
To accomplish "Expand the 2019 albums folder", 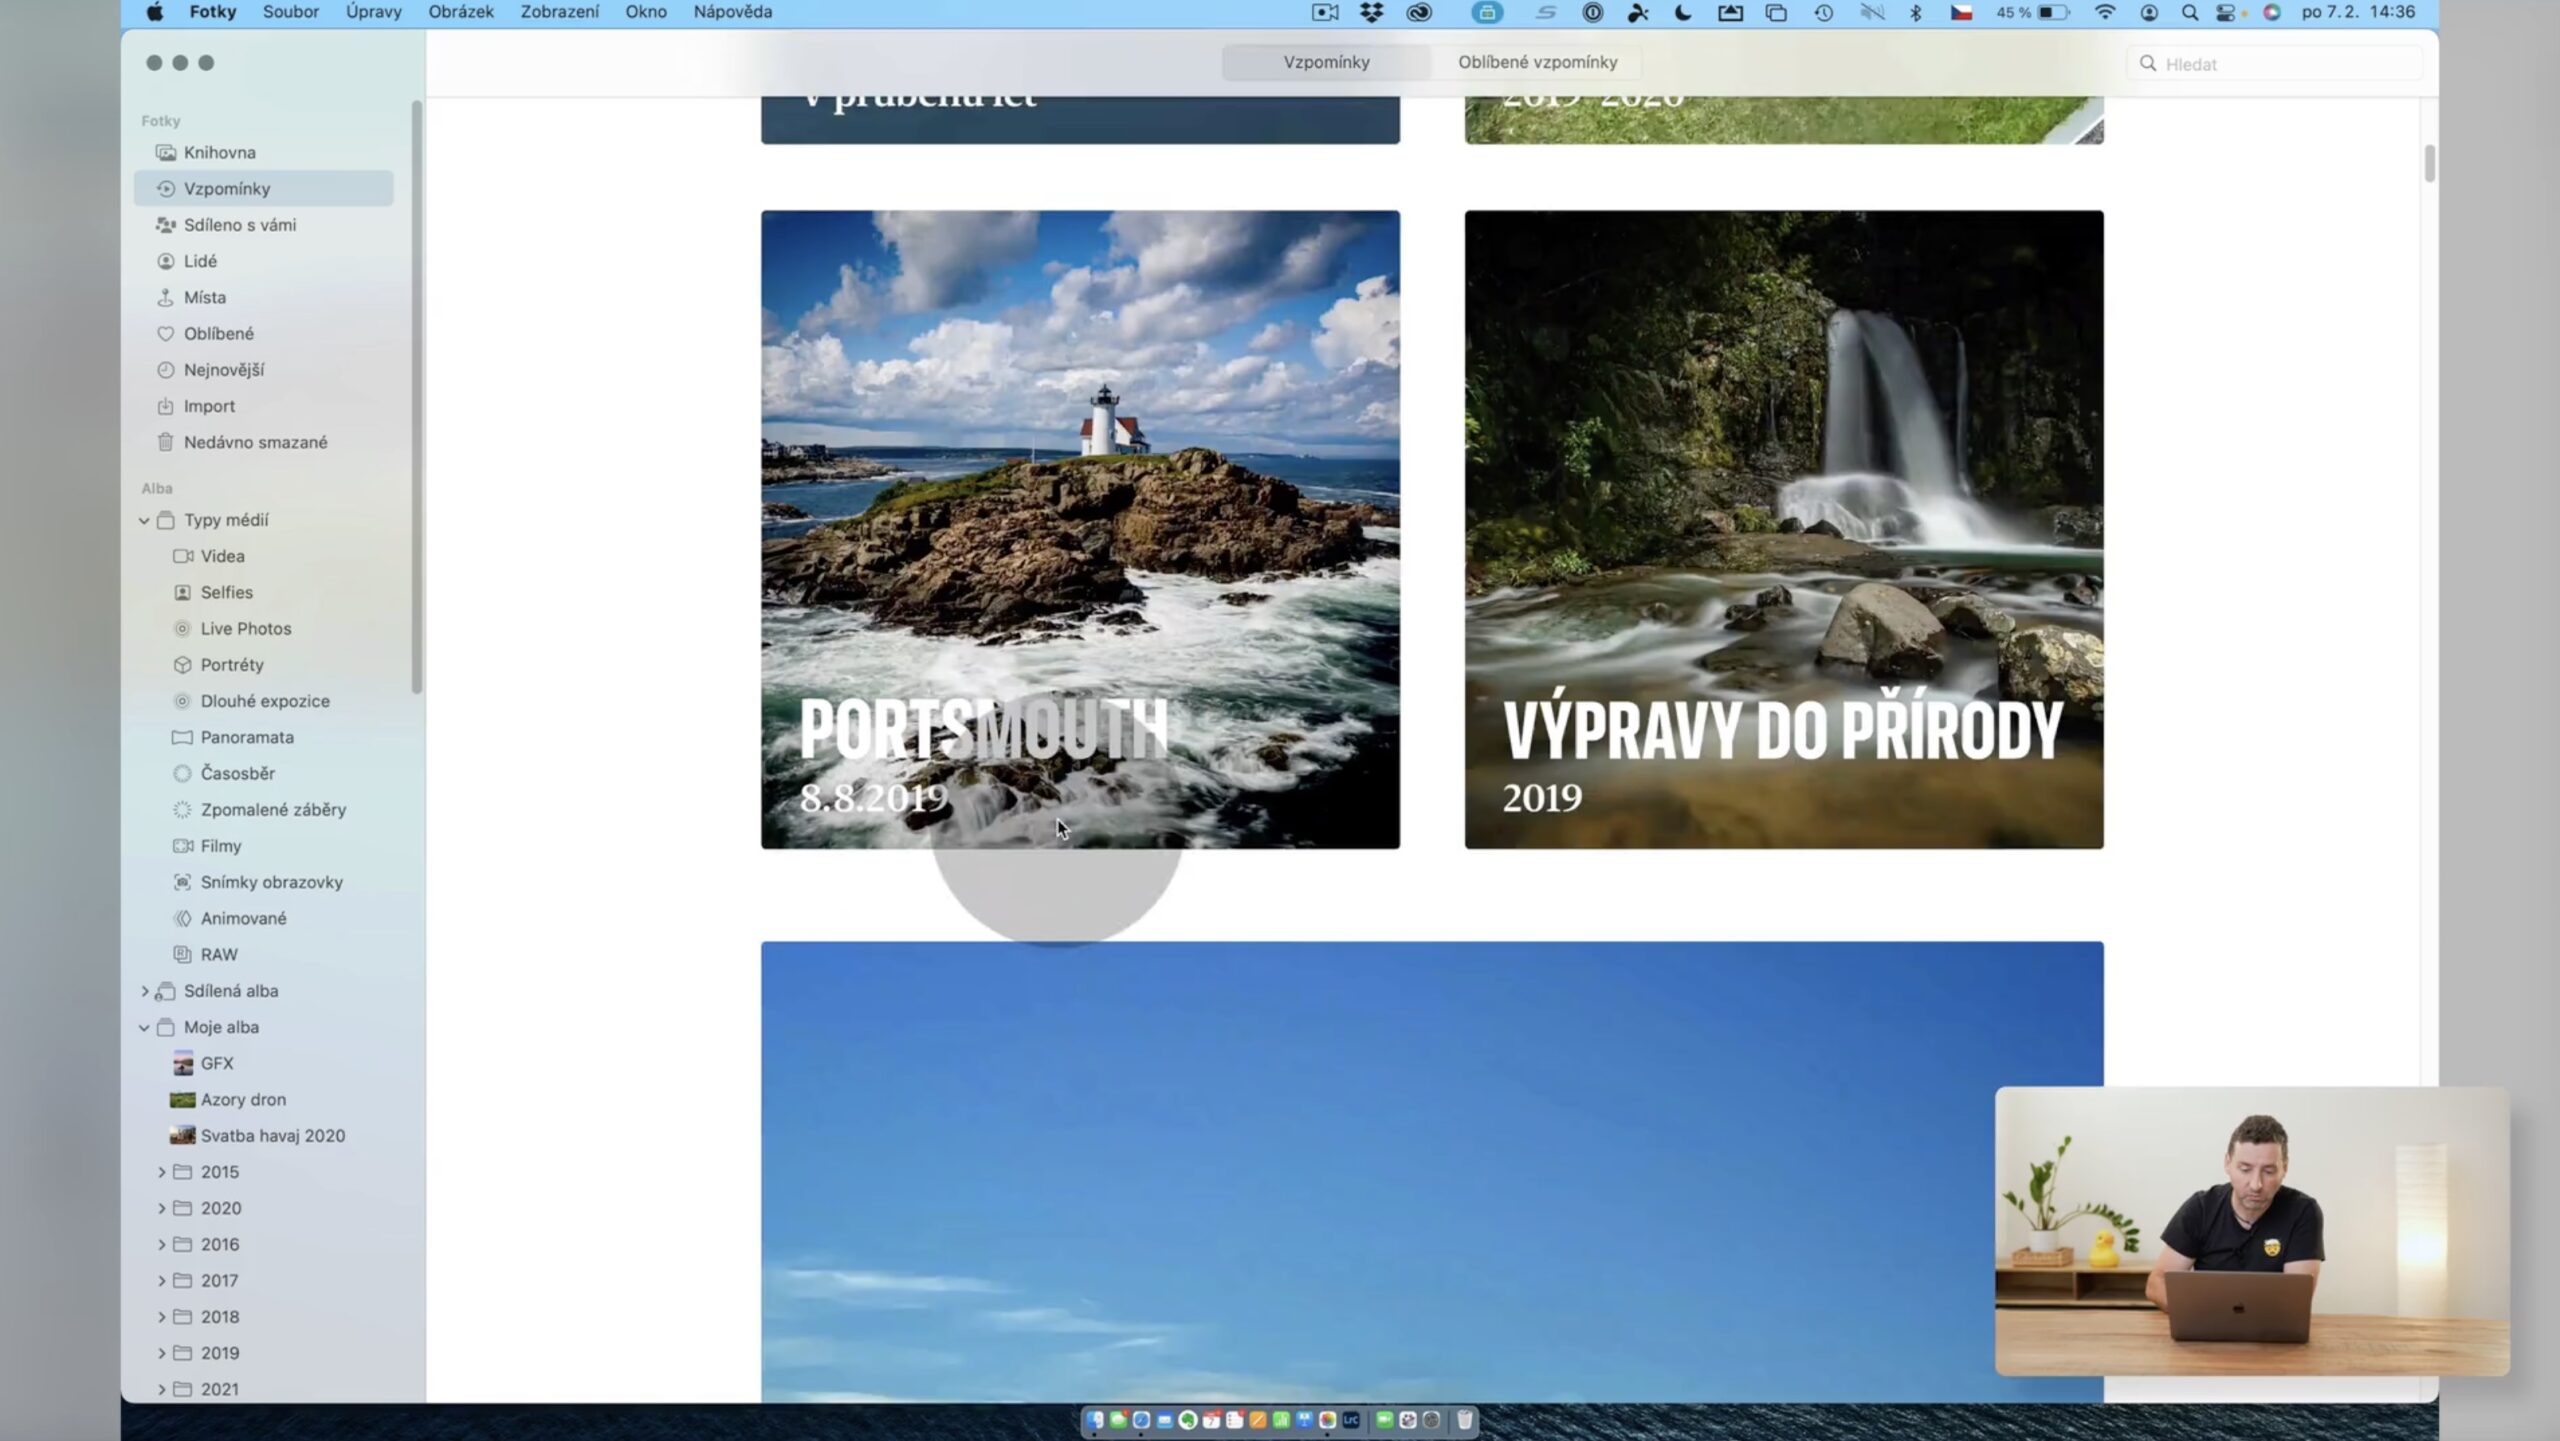I will tap(161, 1353).
